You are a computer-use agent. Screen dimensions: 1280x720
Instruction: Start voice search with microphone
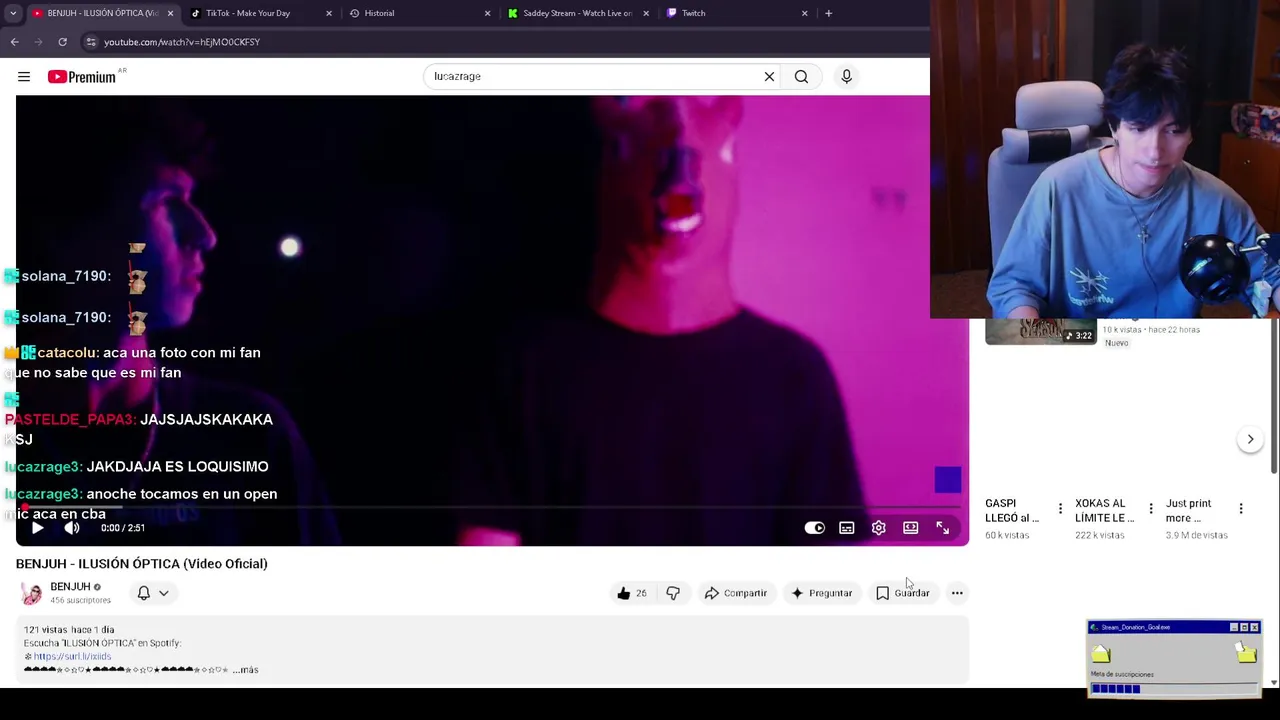point(846,76)
